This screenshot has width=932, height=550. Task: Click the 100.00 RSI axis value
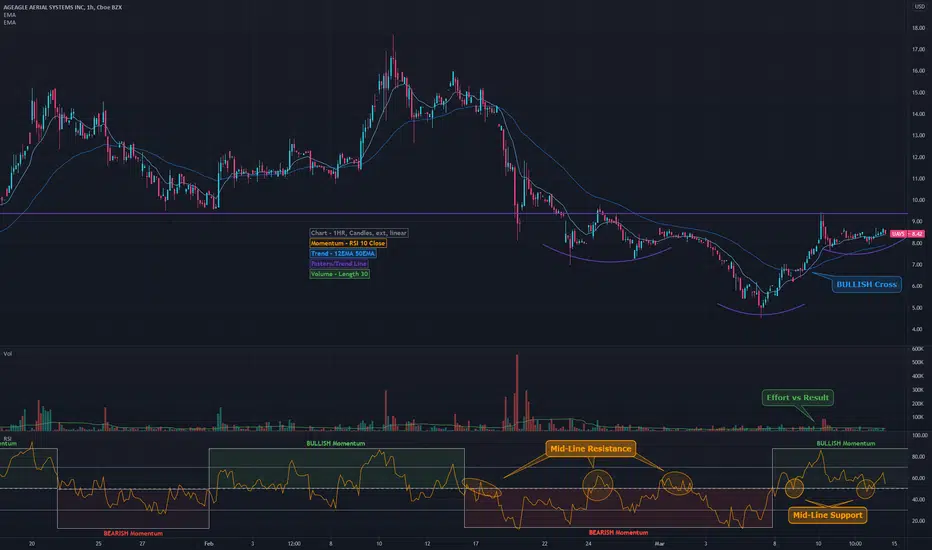[919, 436]
